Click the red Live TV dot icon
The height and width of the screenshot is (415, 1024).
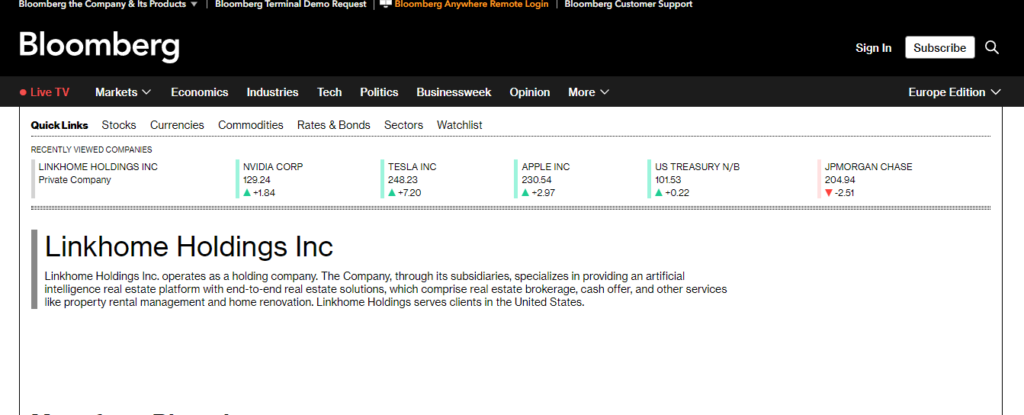[x=24, y=92]
